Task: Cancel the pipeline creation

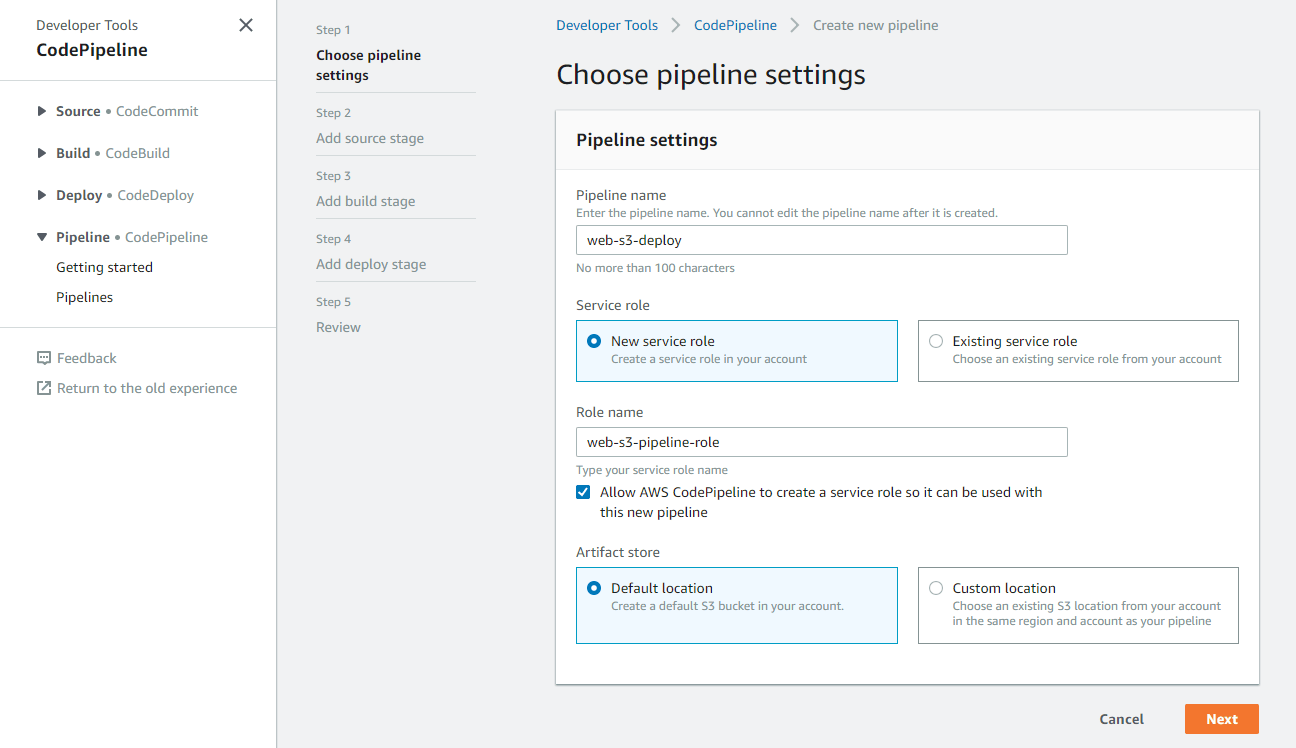Action: click(1121, 719)
